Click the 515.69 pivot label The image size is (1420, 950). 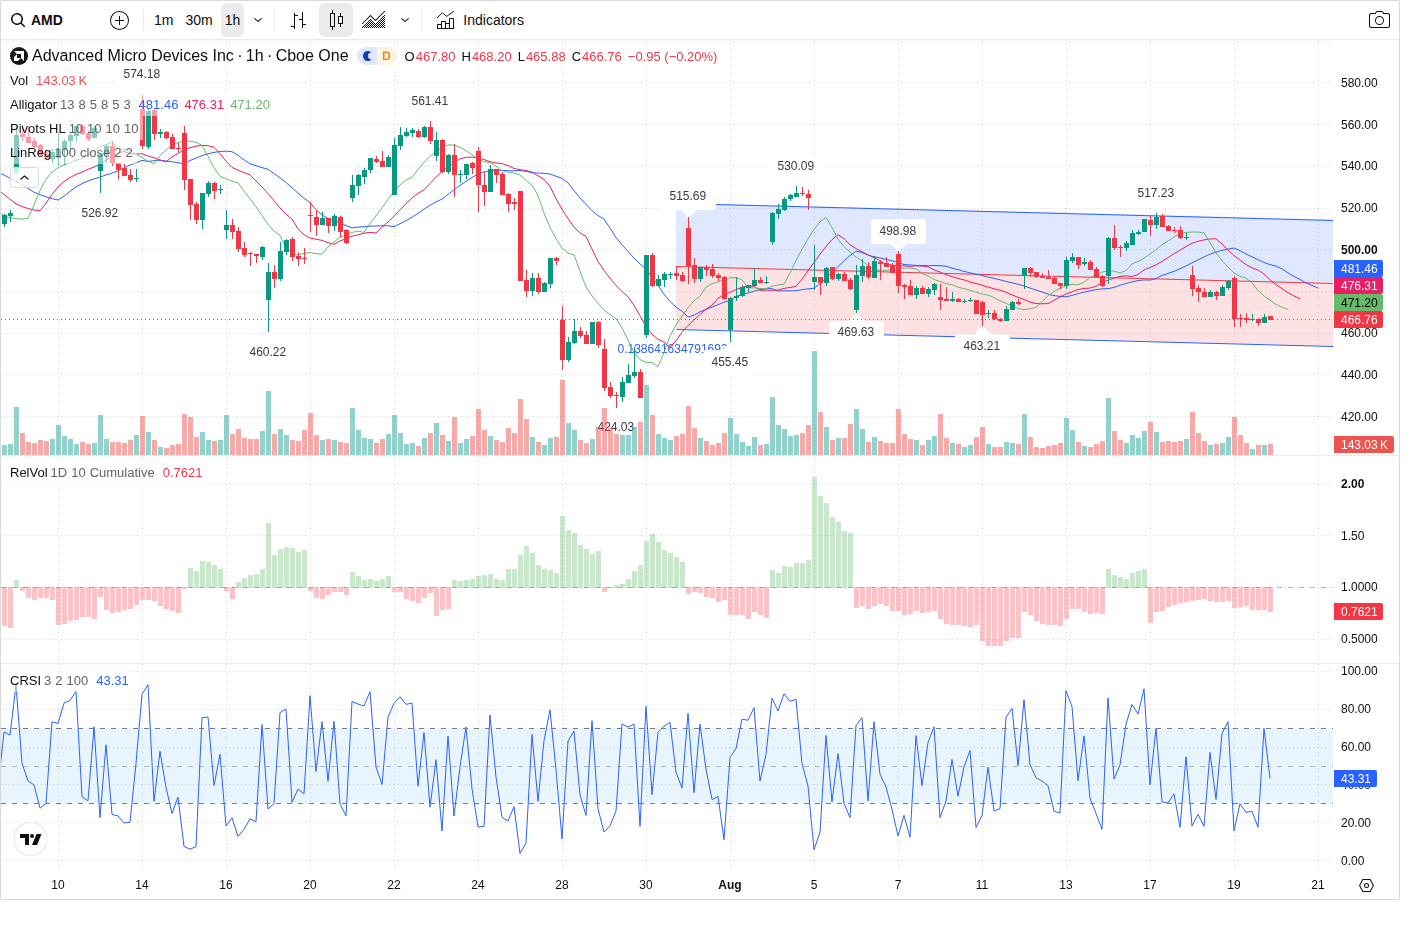[687, 196]
